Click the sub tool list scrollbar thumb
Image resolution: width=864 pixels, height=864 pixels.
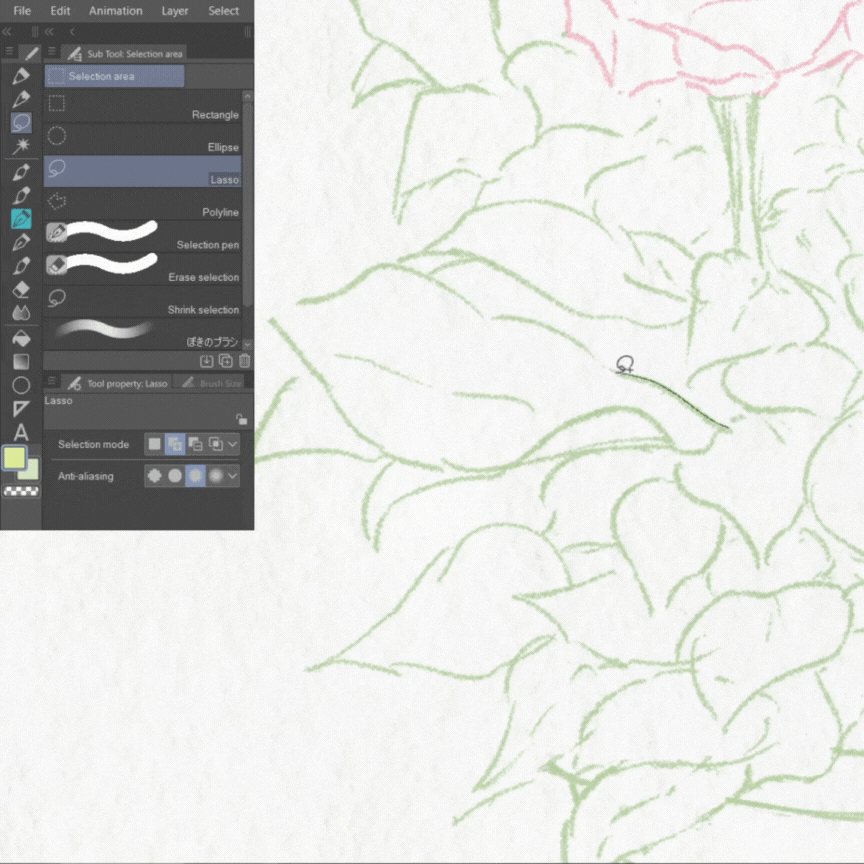(x=247, y=204)
